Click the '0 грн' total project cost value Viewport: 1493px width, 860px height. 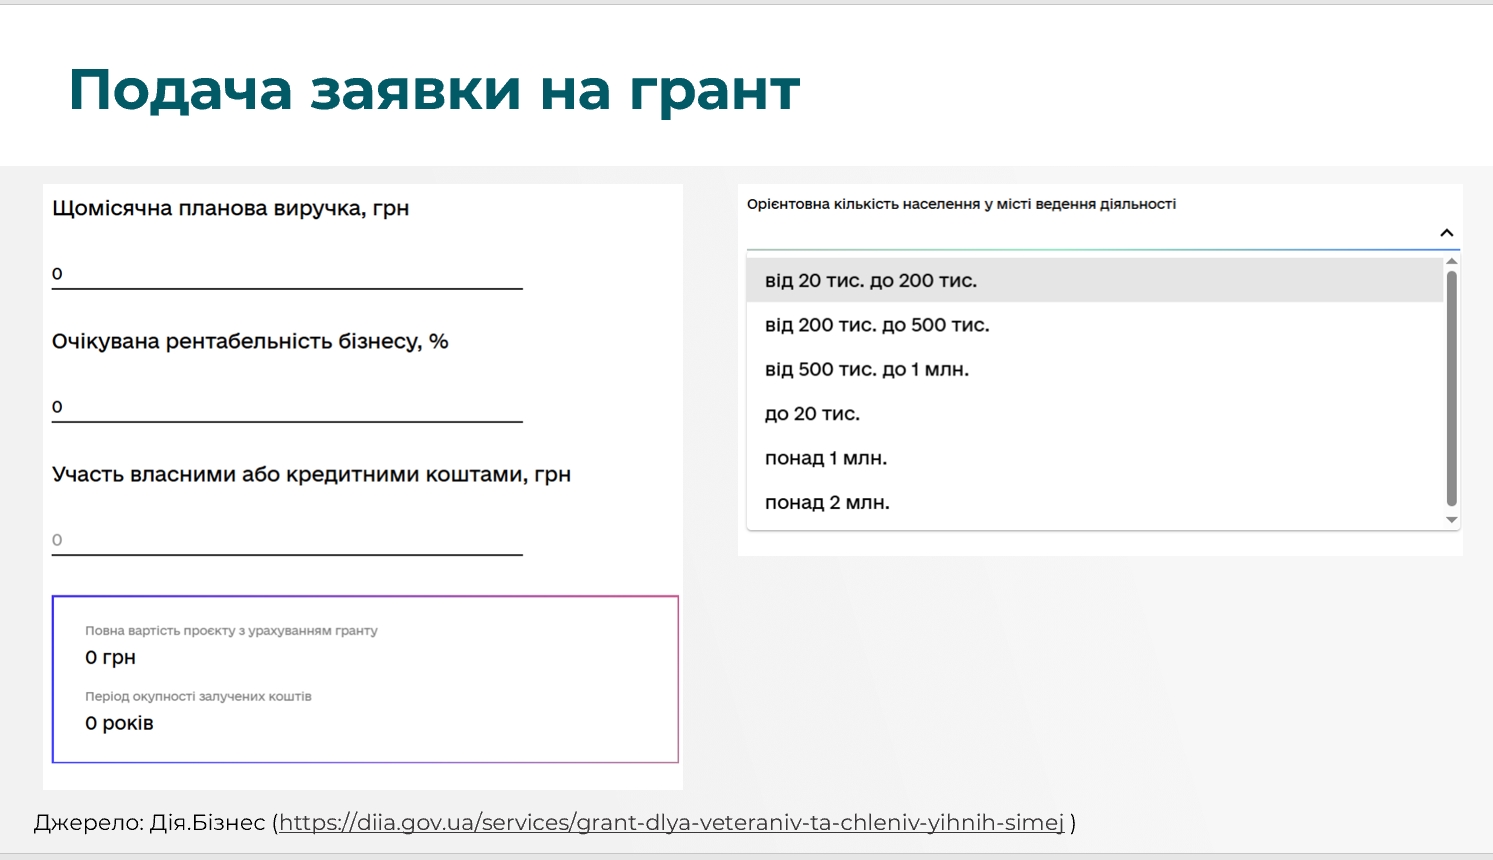pos(111,658)
